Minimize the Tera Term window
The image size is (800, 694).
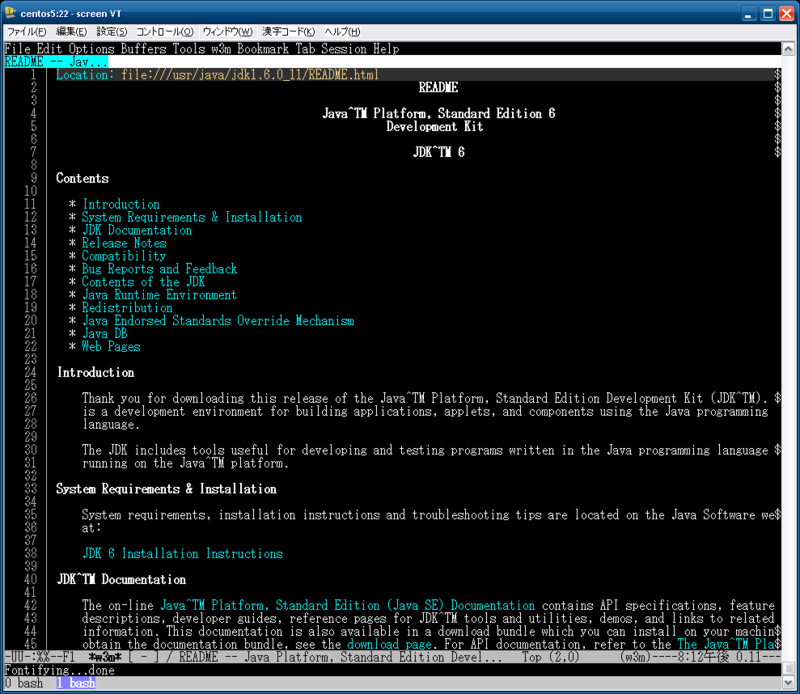[748, 14]
